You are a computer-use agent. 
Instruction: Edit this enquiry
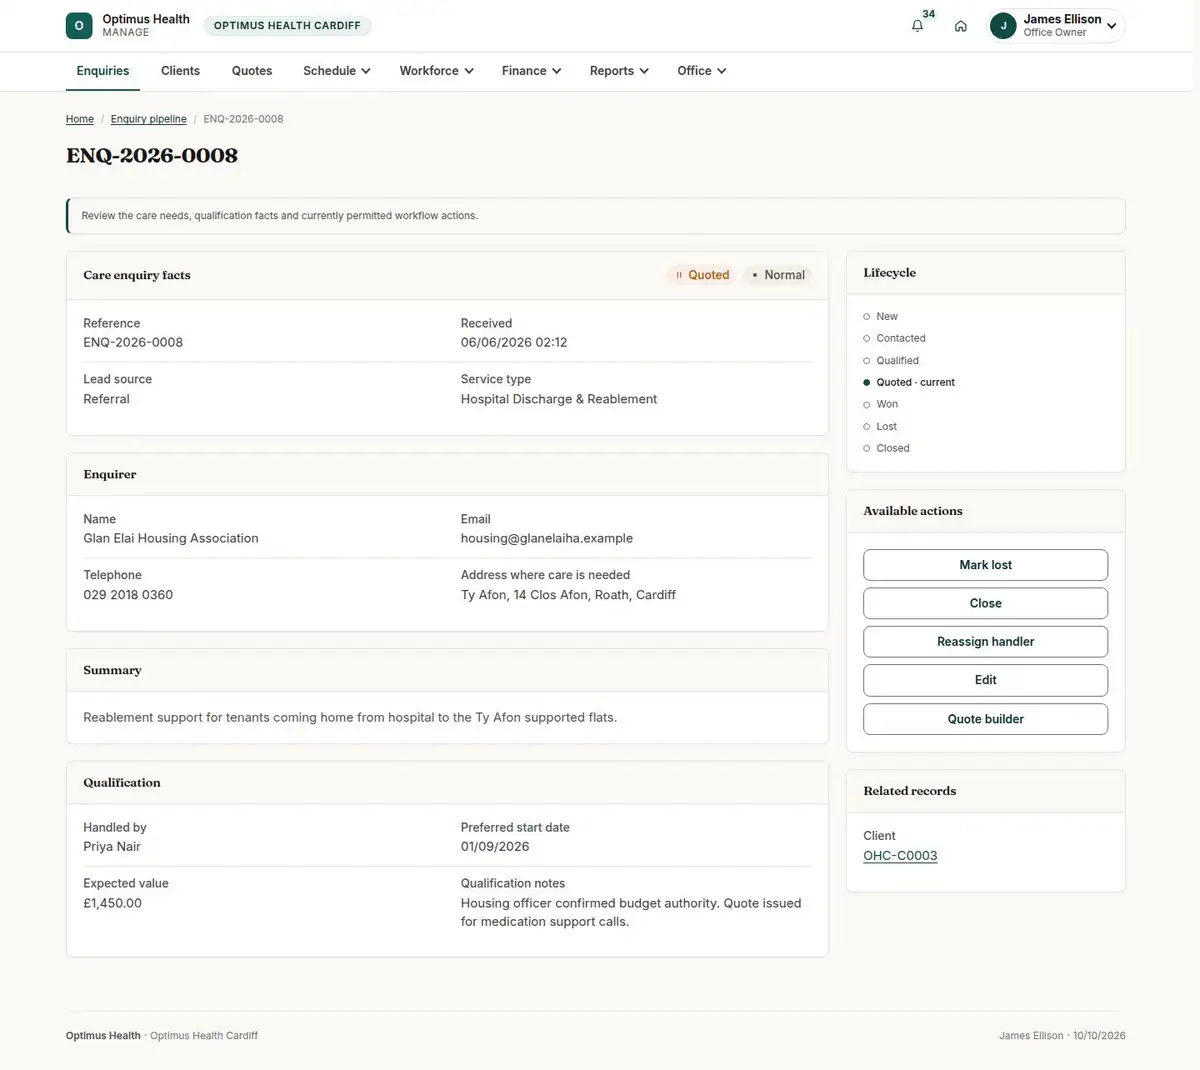point(985,680)
